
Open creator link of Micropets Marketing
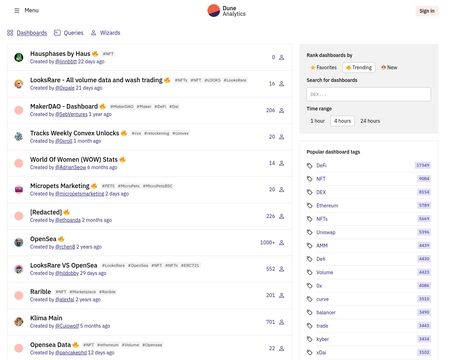coord(80,194)
